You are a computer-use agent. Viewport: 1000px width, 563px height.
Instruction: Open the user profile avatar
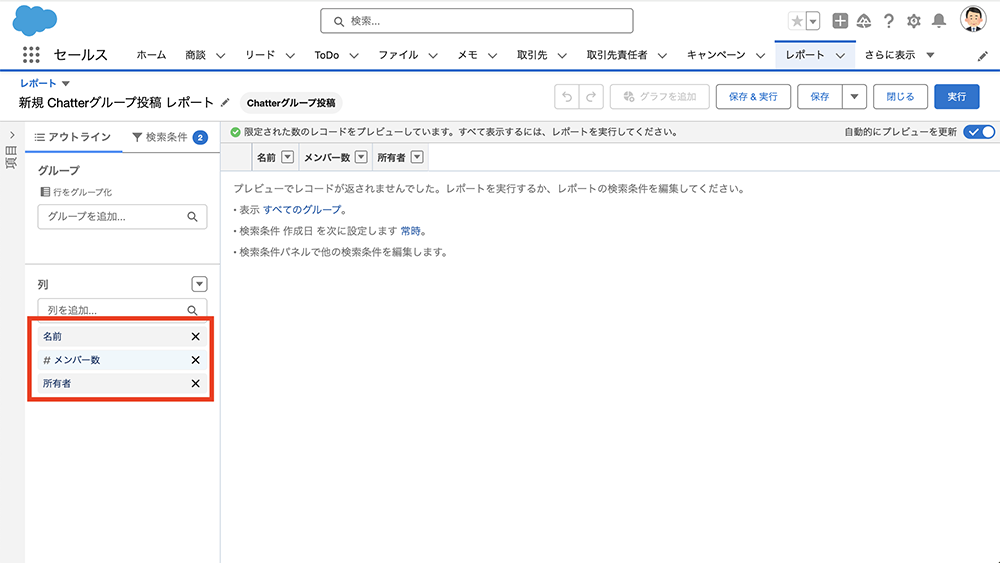tap(973, 19)
